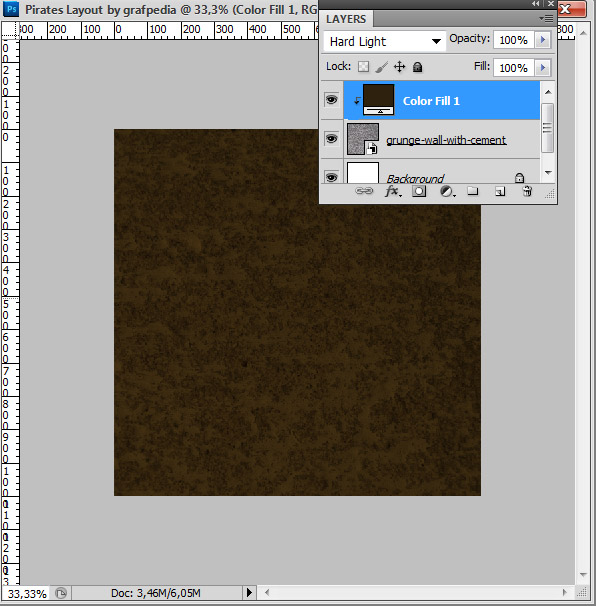Delete layer with trash icon

tap(527, 191)
